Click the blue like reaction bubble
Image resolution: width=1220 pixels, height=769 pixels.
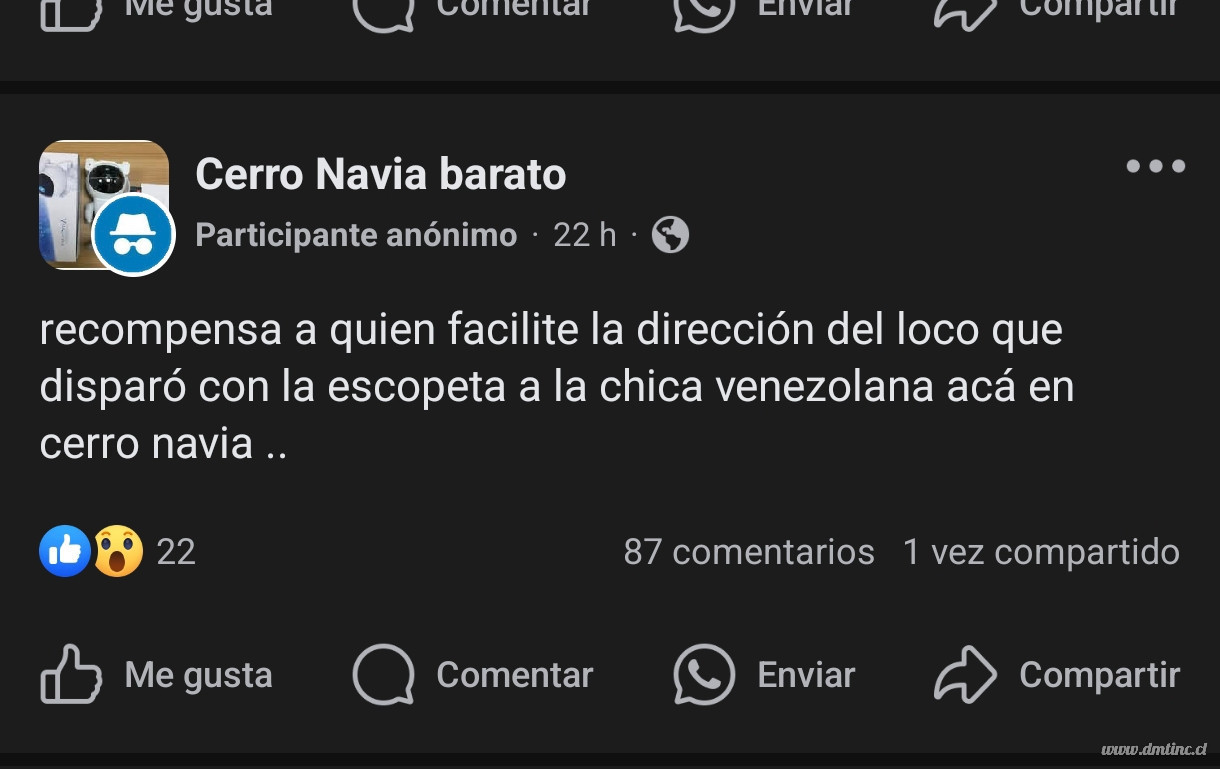(65, 551)
